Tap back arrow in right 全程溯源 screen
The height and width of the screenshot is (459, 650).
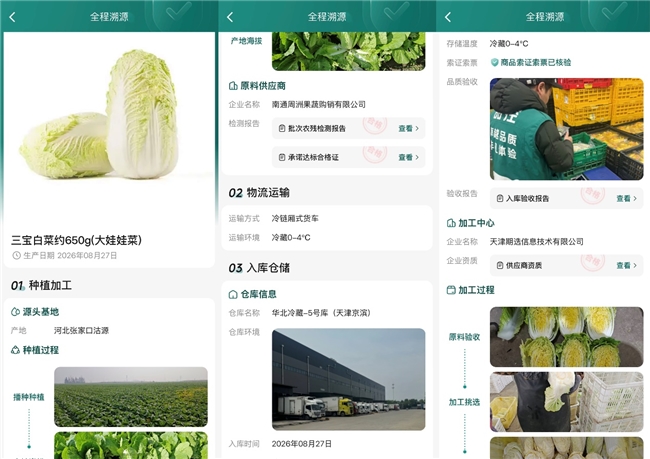[448, 17]
